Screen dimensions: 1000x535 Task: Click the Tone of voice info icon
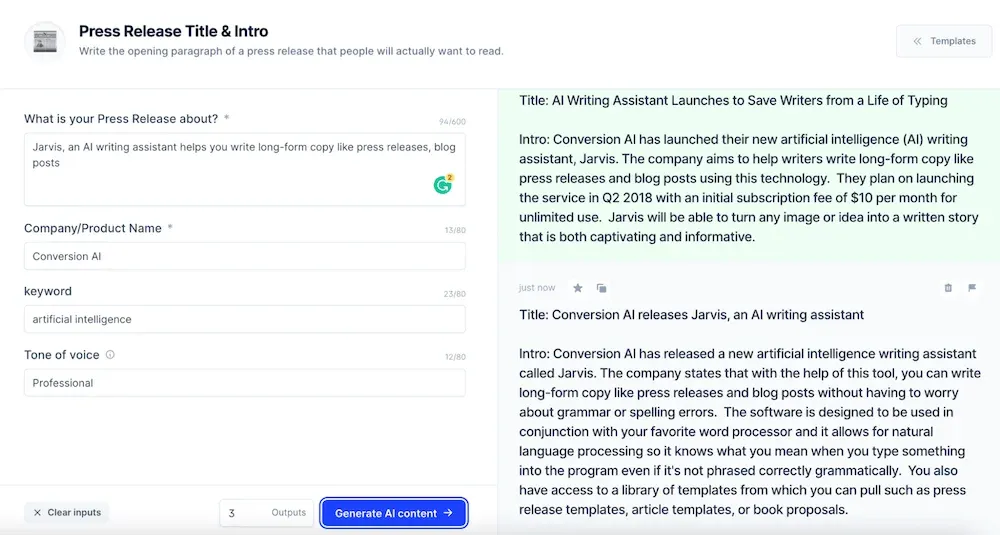110,355
